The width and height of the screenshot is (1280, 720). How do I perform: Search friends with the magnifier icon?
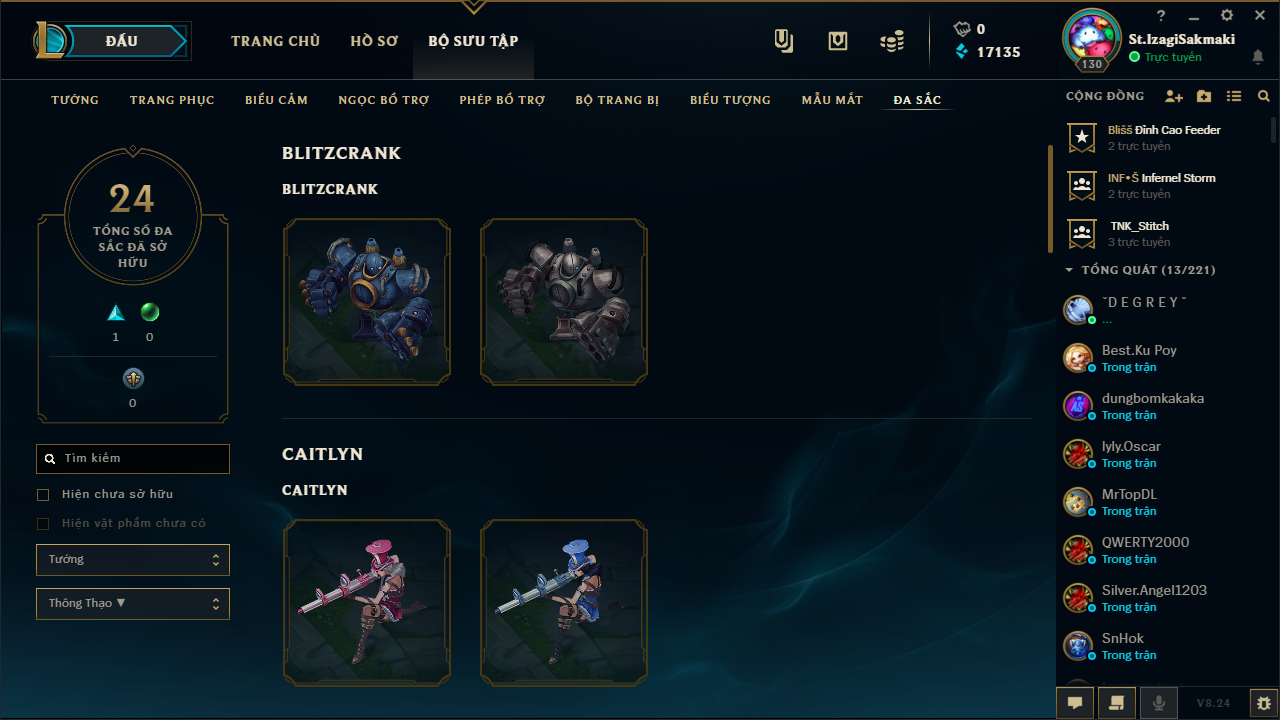tap(1264, 97)
